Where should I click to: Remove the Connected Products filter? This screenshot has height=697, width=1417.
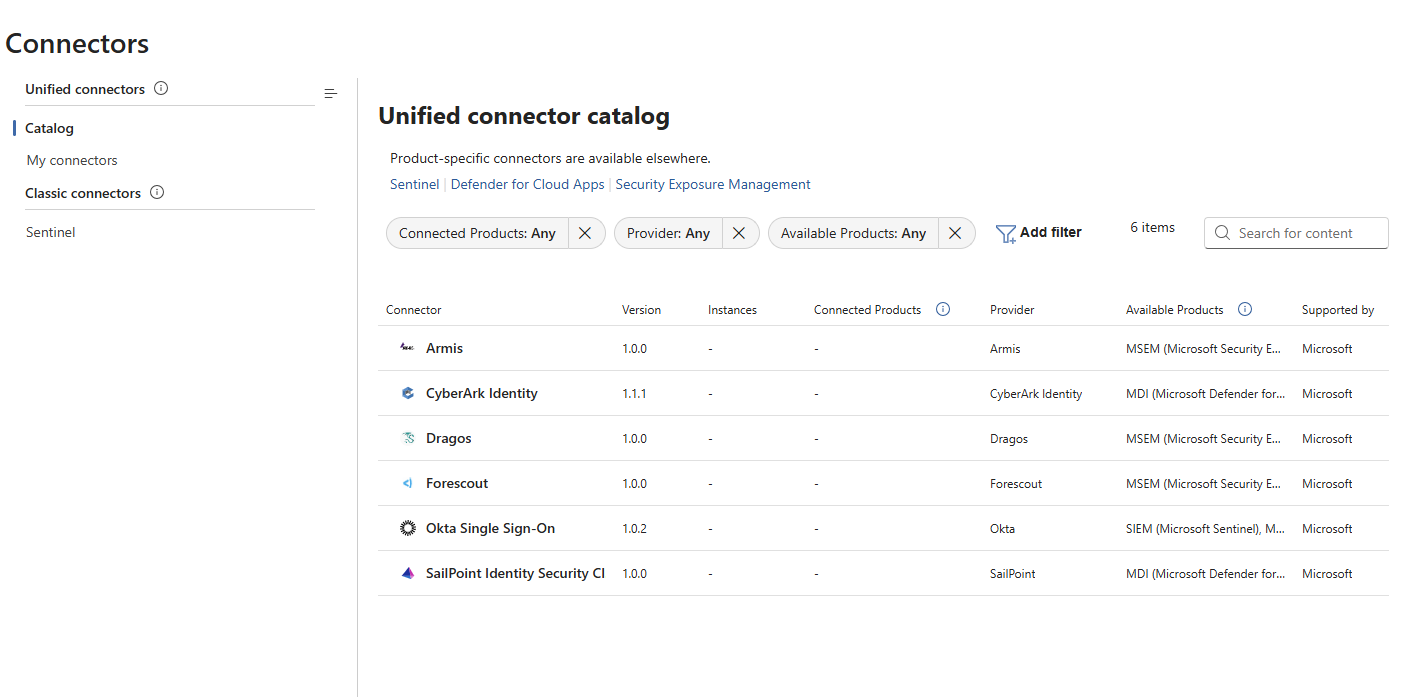585,233
